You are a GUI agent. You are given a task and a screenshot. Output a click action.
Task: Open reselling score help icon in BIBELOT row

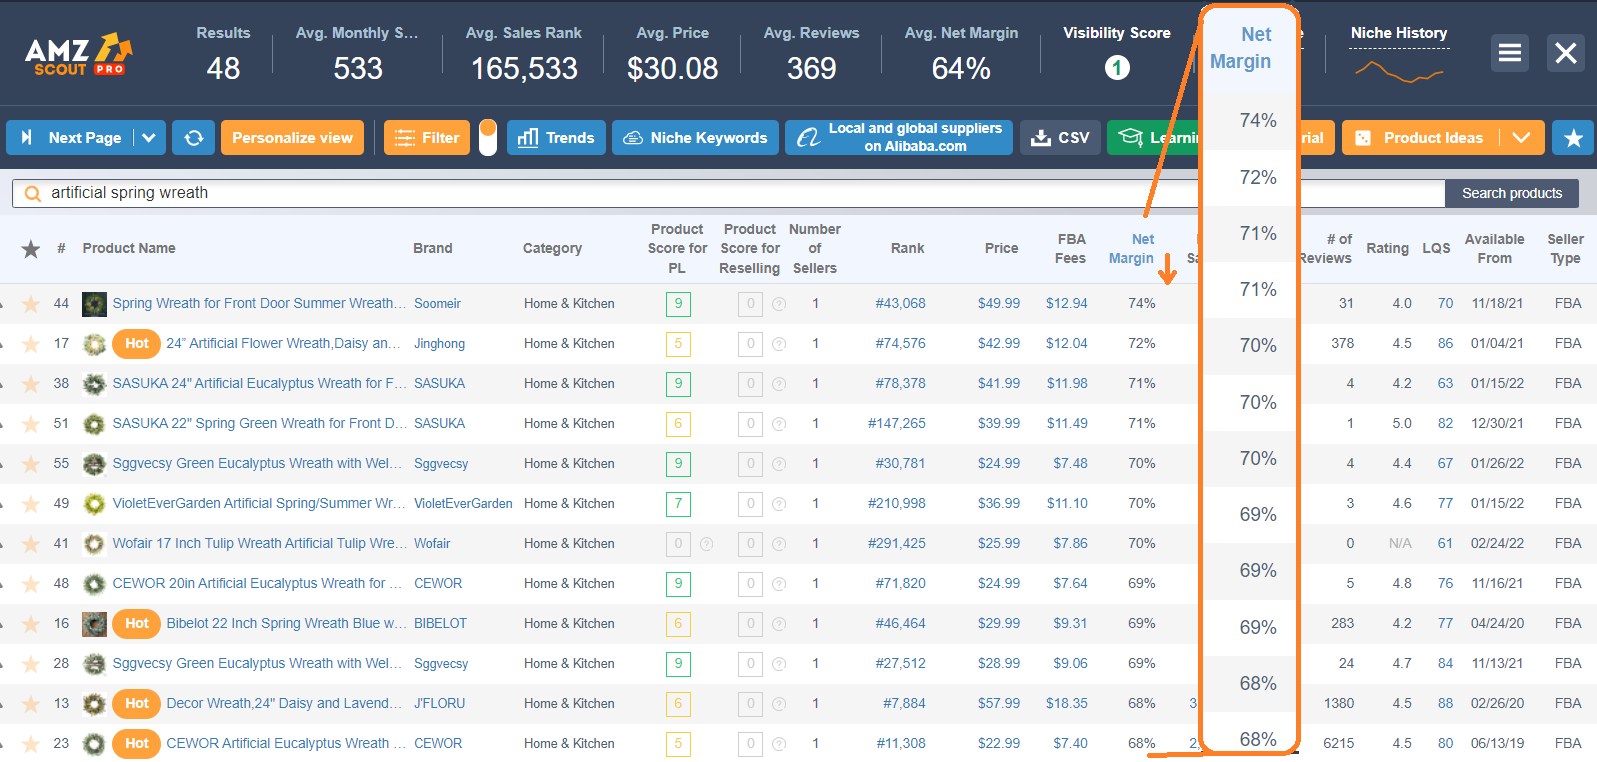tap(779, 624)
